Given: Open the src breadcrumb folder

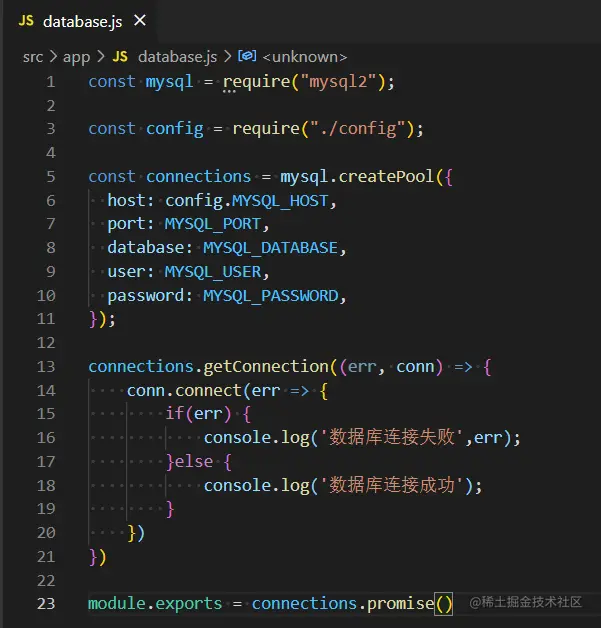Looking at the screenshot, I should pyautogui.click(x=32, y=57).
